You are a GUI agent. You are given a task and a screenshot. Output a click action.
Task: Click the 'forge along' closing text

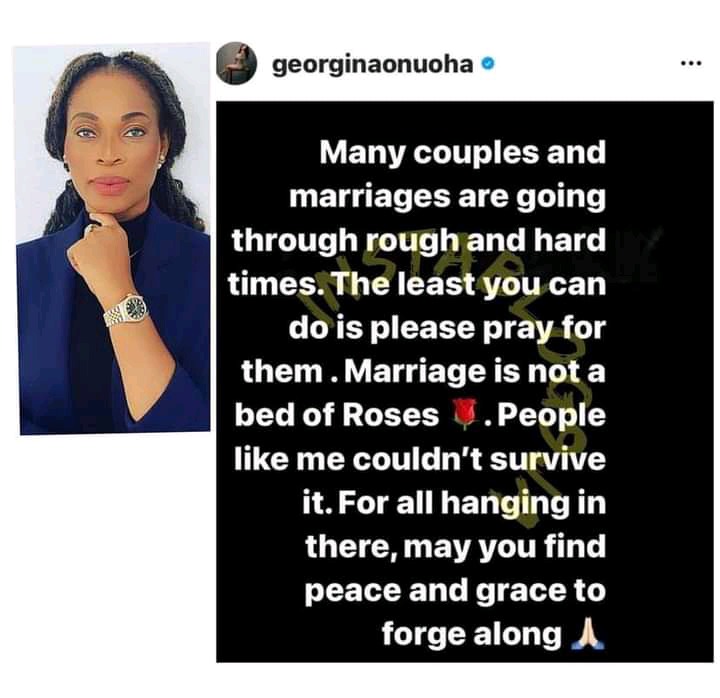(x=472, y=634)
